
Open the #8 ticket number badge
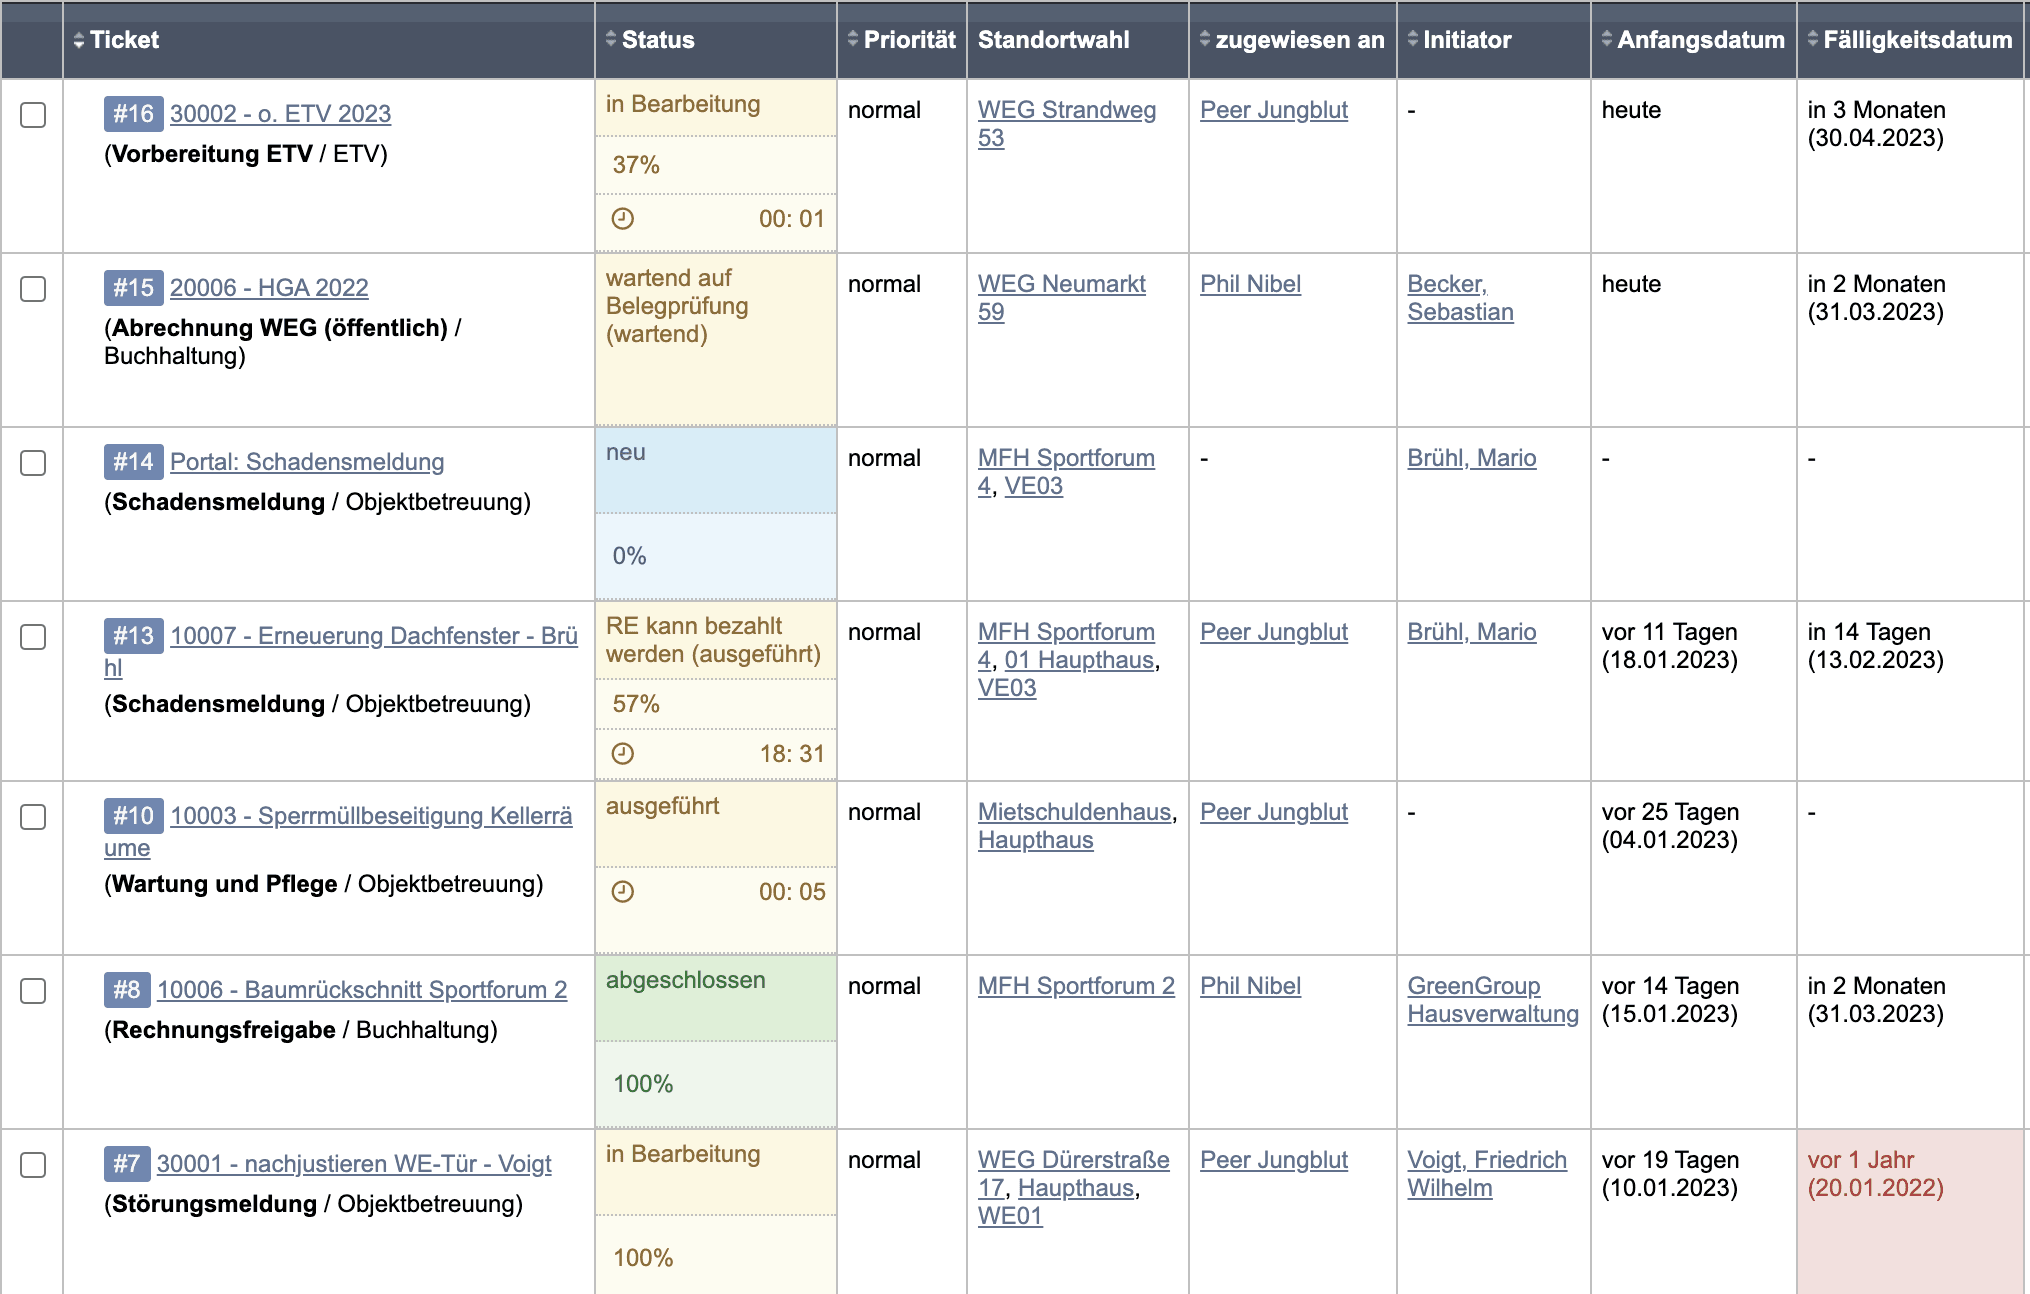[127, 989]
